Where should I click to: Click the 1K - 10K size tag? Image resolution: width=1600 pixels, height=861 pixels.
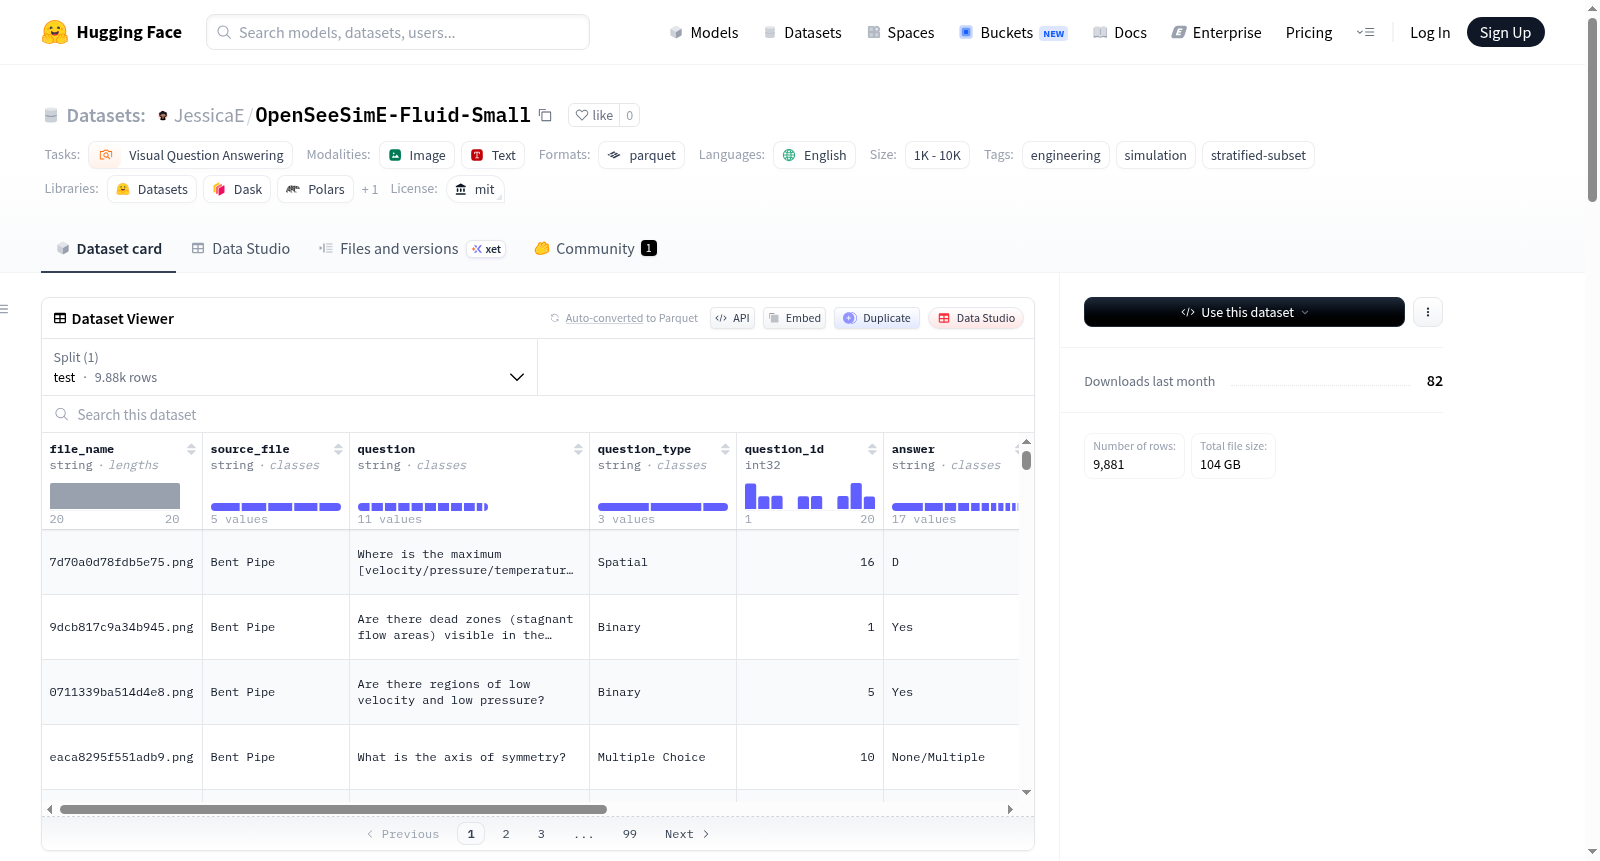(937, 155)
